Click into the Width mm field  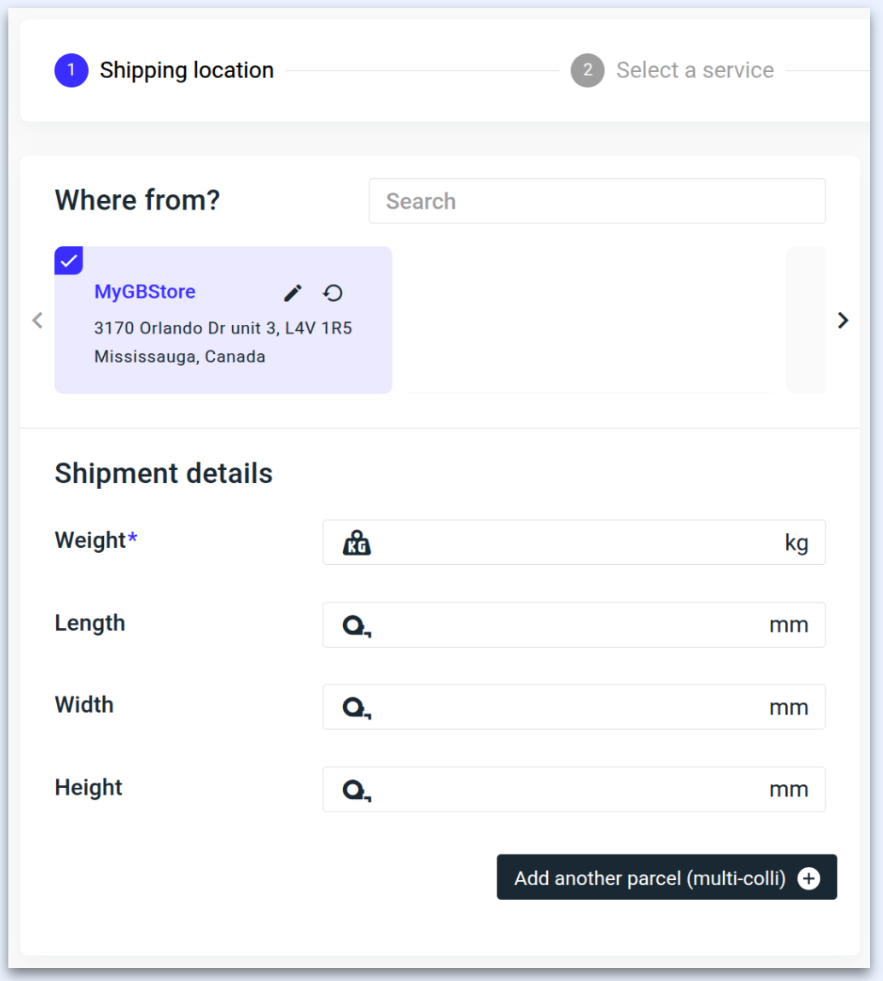pos(570,708)
